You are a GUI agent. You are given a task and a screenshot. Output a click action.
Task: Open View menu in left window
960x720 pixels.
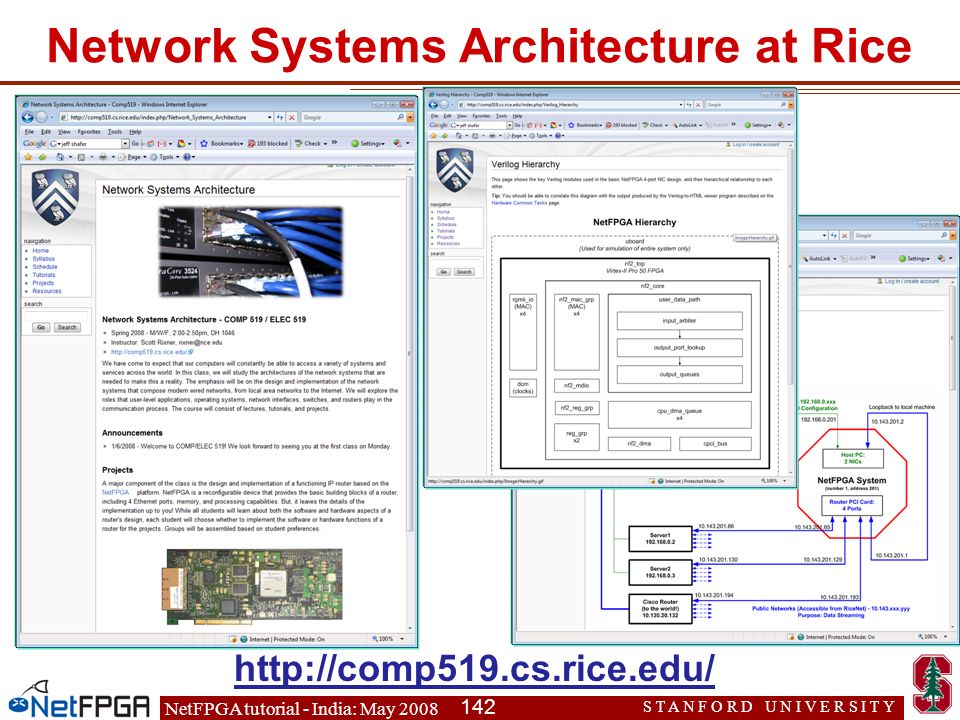(64, 132)
